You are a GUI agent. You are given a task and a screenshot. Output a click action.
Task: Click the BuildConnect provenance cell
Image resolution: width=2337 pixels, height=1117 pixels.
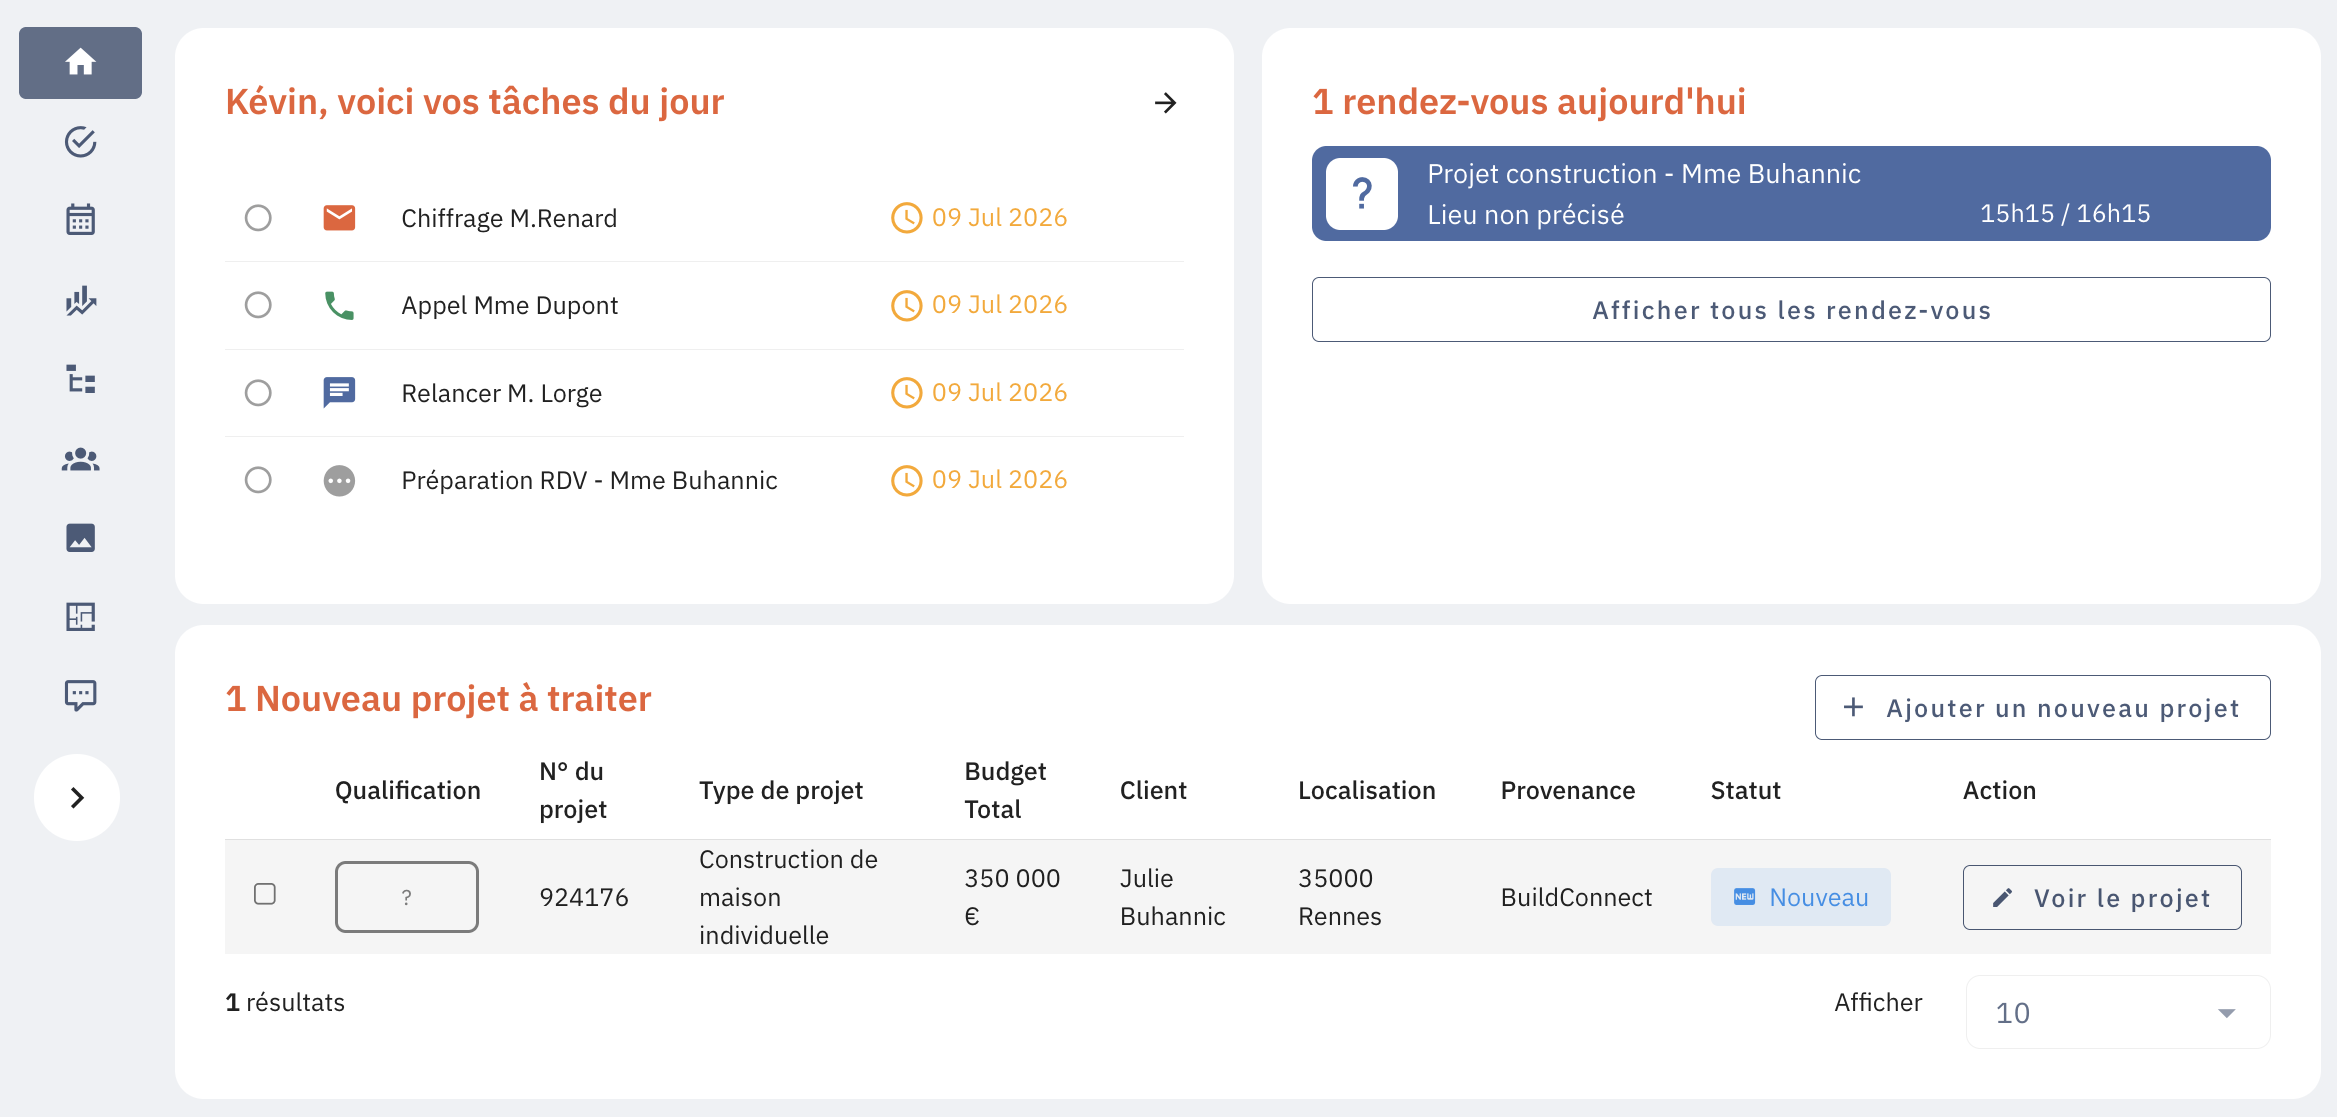[1576, 897]
